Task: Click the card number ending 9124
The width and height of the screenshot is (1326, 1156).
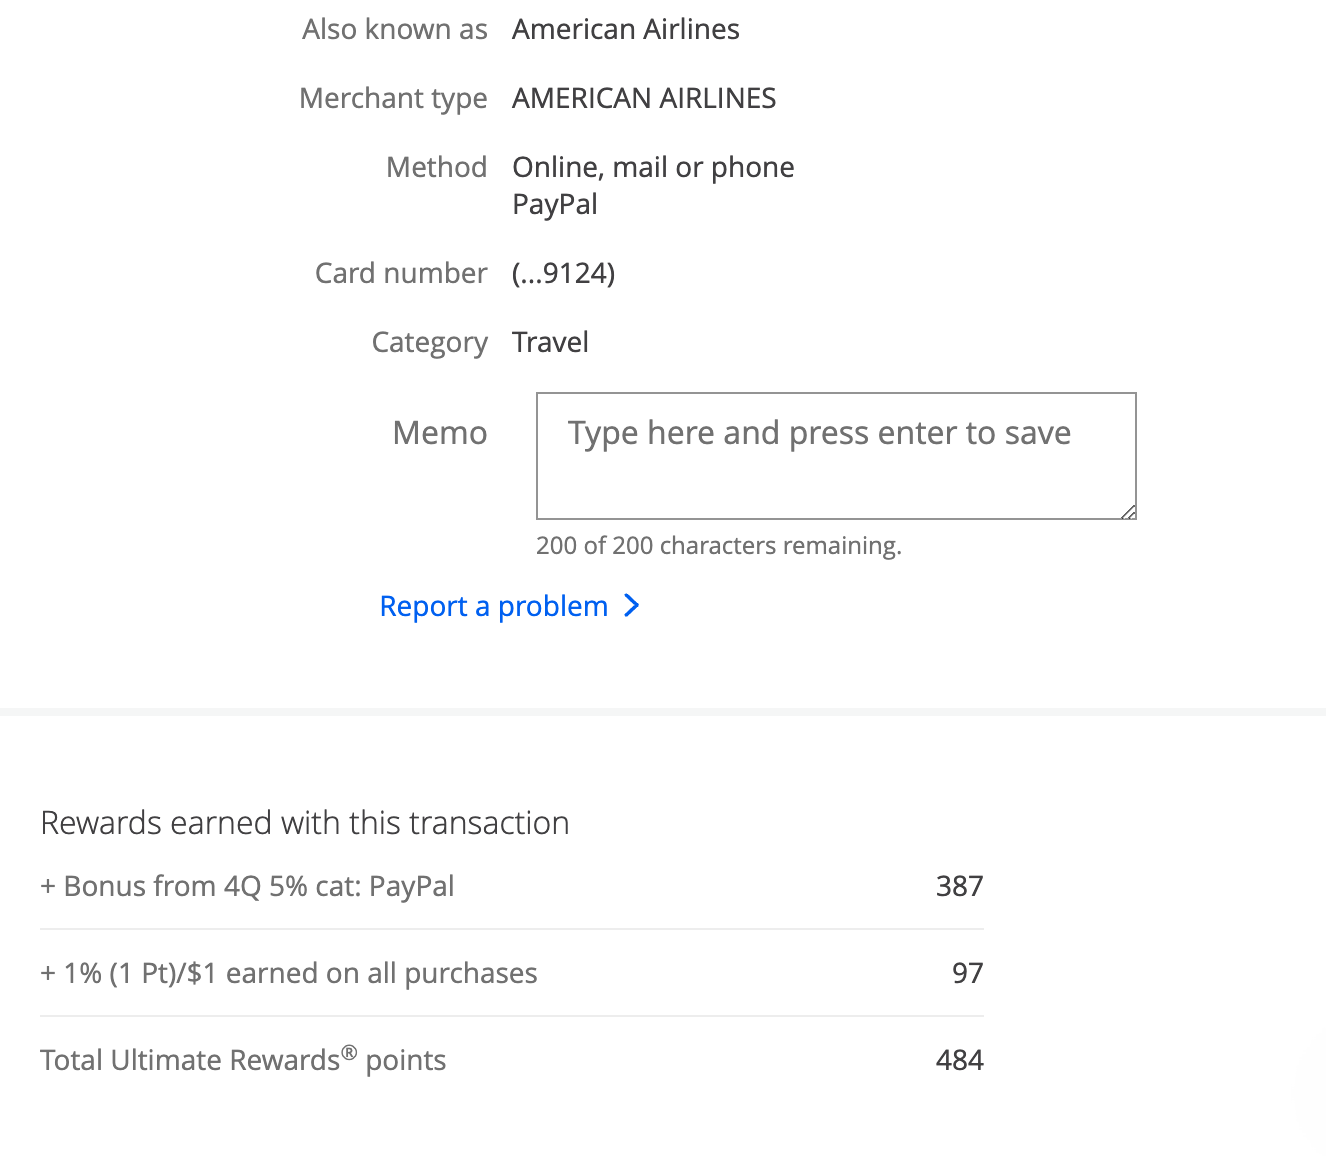Action: coord(563,273)
